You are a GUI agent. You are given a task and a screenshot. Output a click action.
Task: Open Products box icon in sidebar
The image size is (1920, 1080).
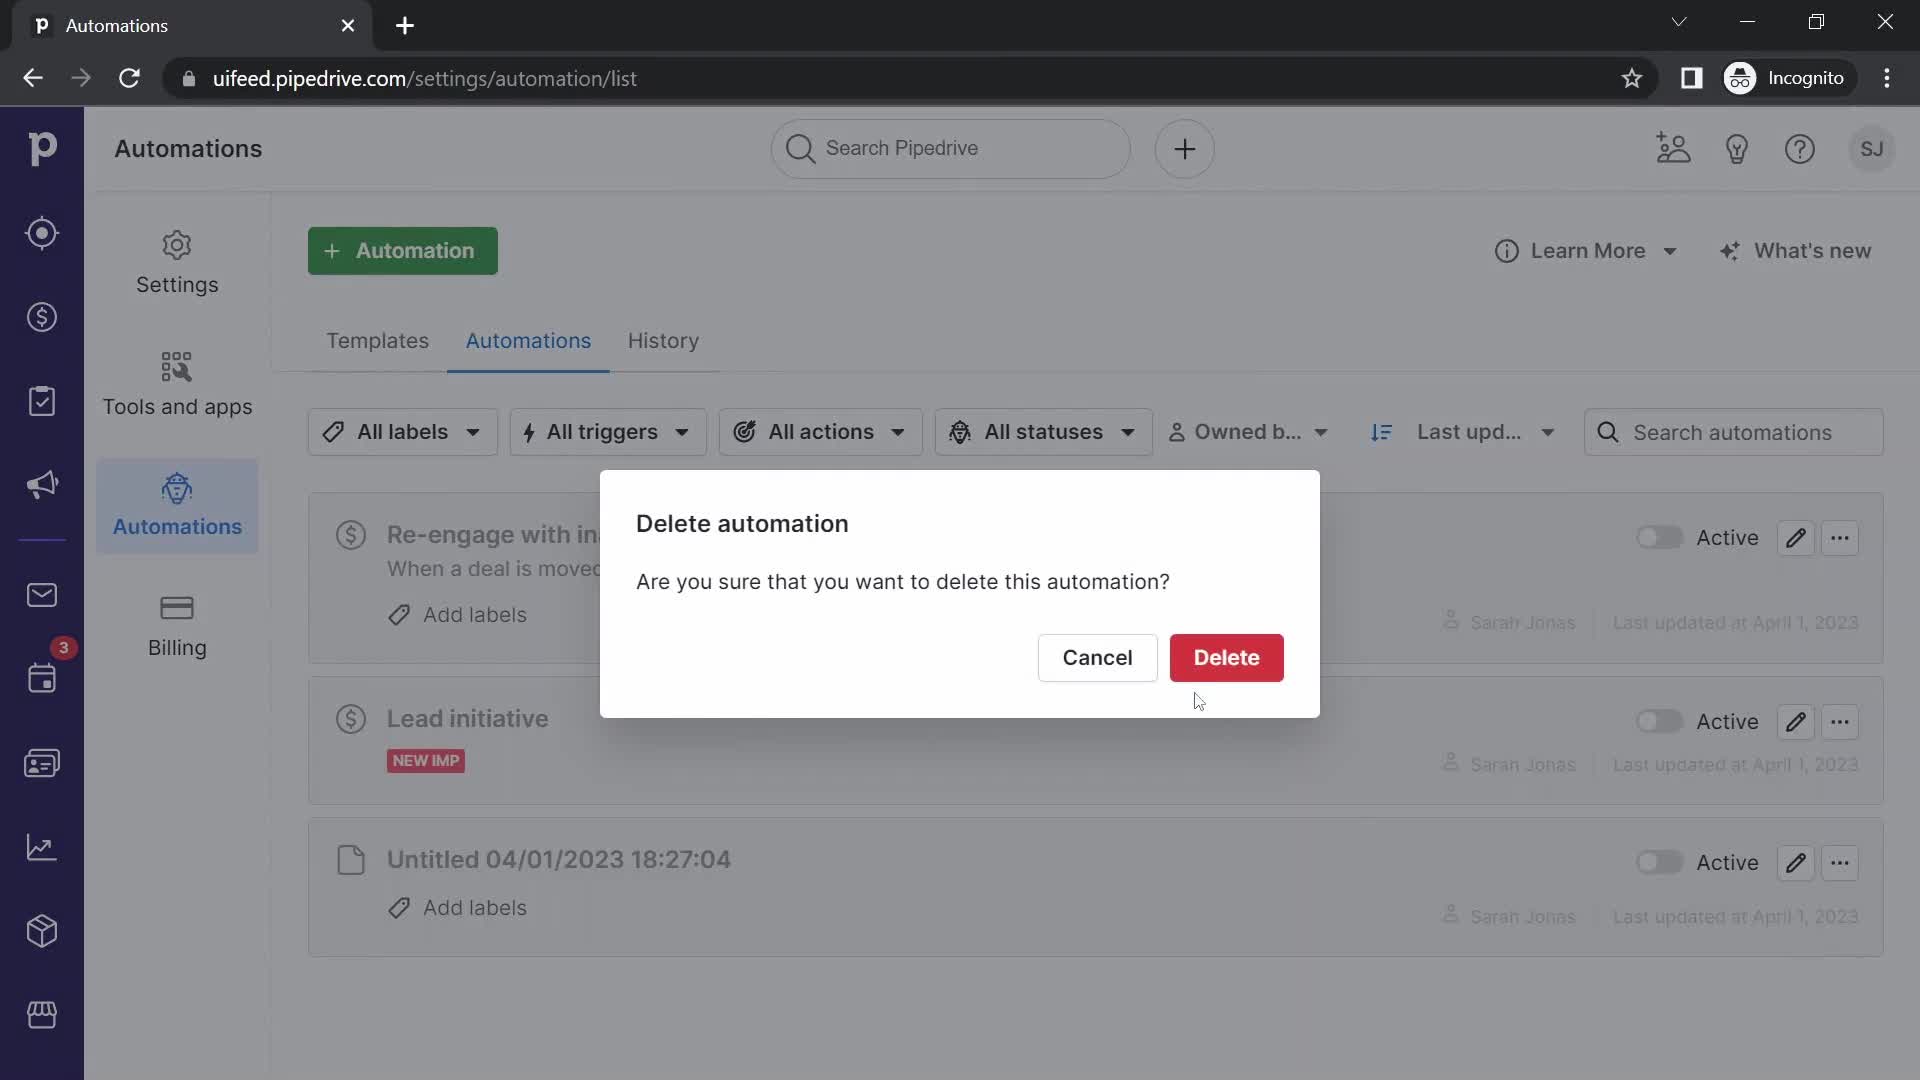pos(42,931)
